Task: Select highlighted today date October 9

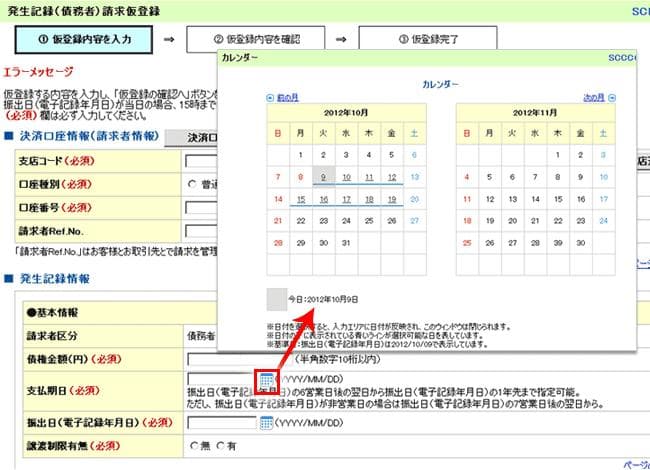Action: point(322,177)
